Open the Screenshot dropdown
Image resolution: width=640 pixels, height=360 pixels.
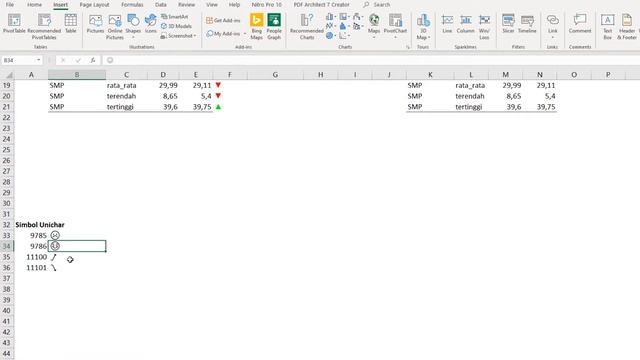tap(178, 36)
